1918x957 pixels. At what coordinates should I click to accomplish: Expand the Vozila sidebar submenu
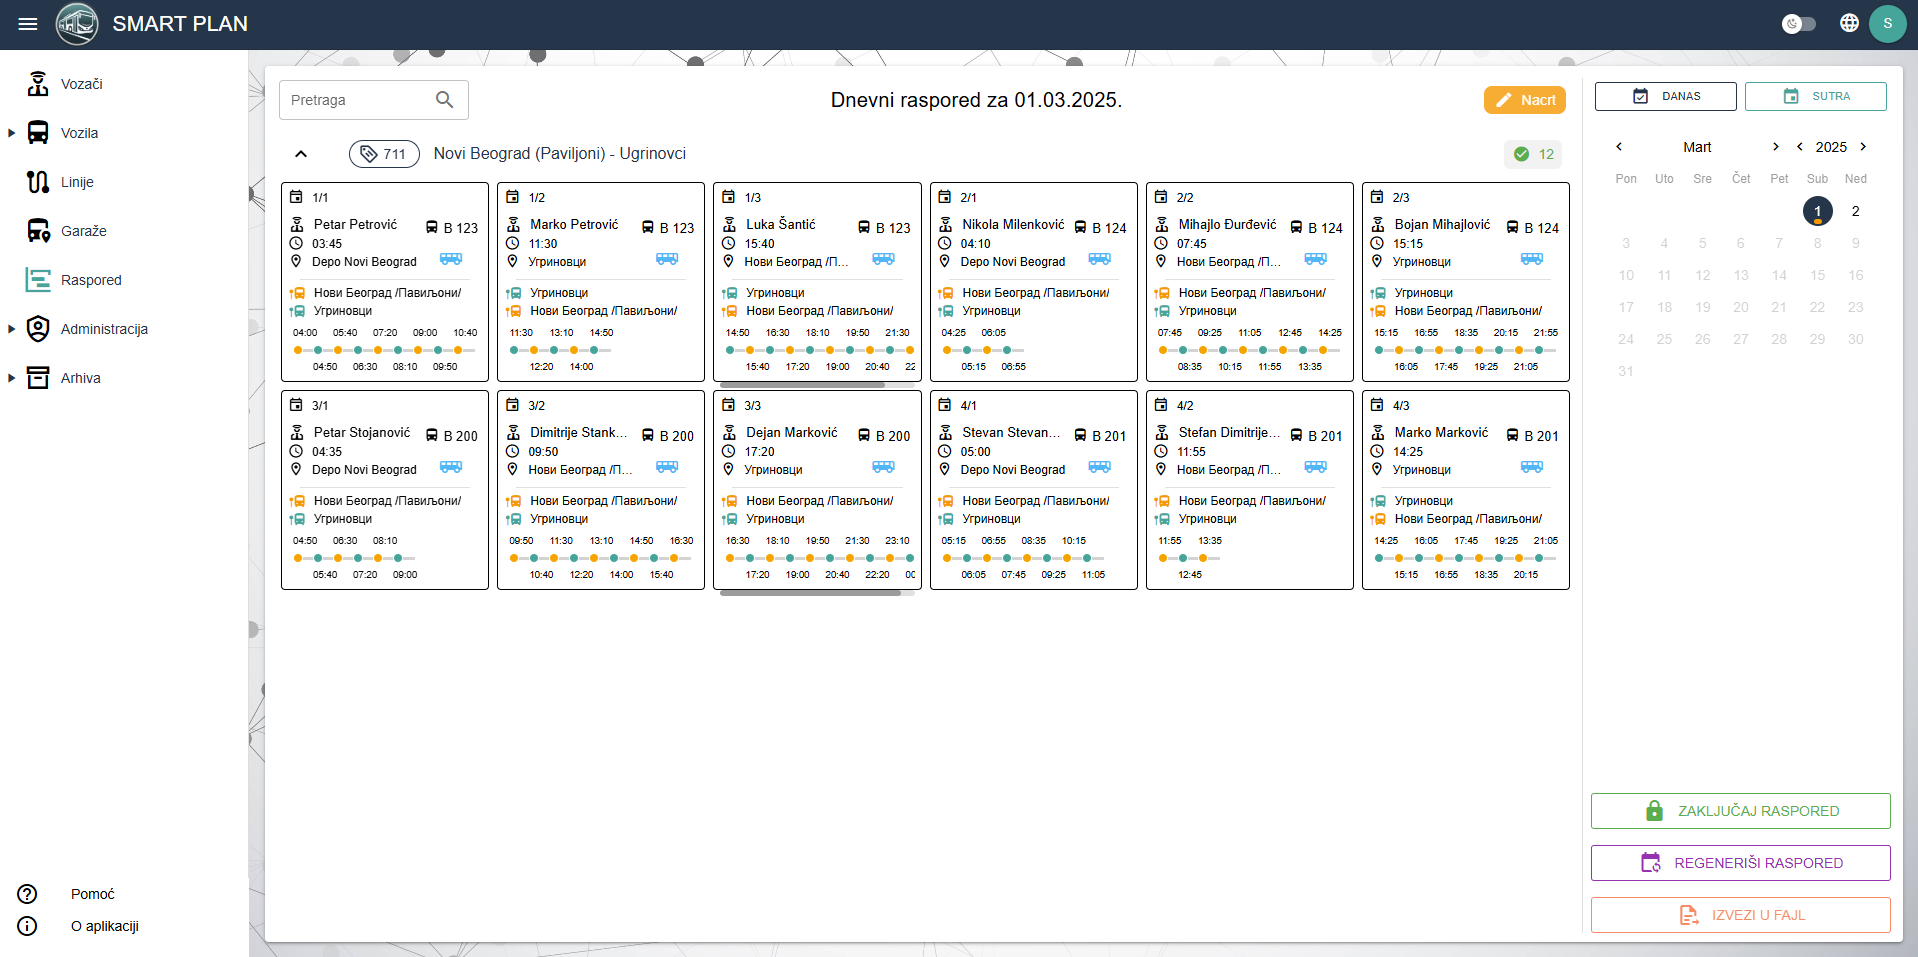pos(12,133)
